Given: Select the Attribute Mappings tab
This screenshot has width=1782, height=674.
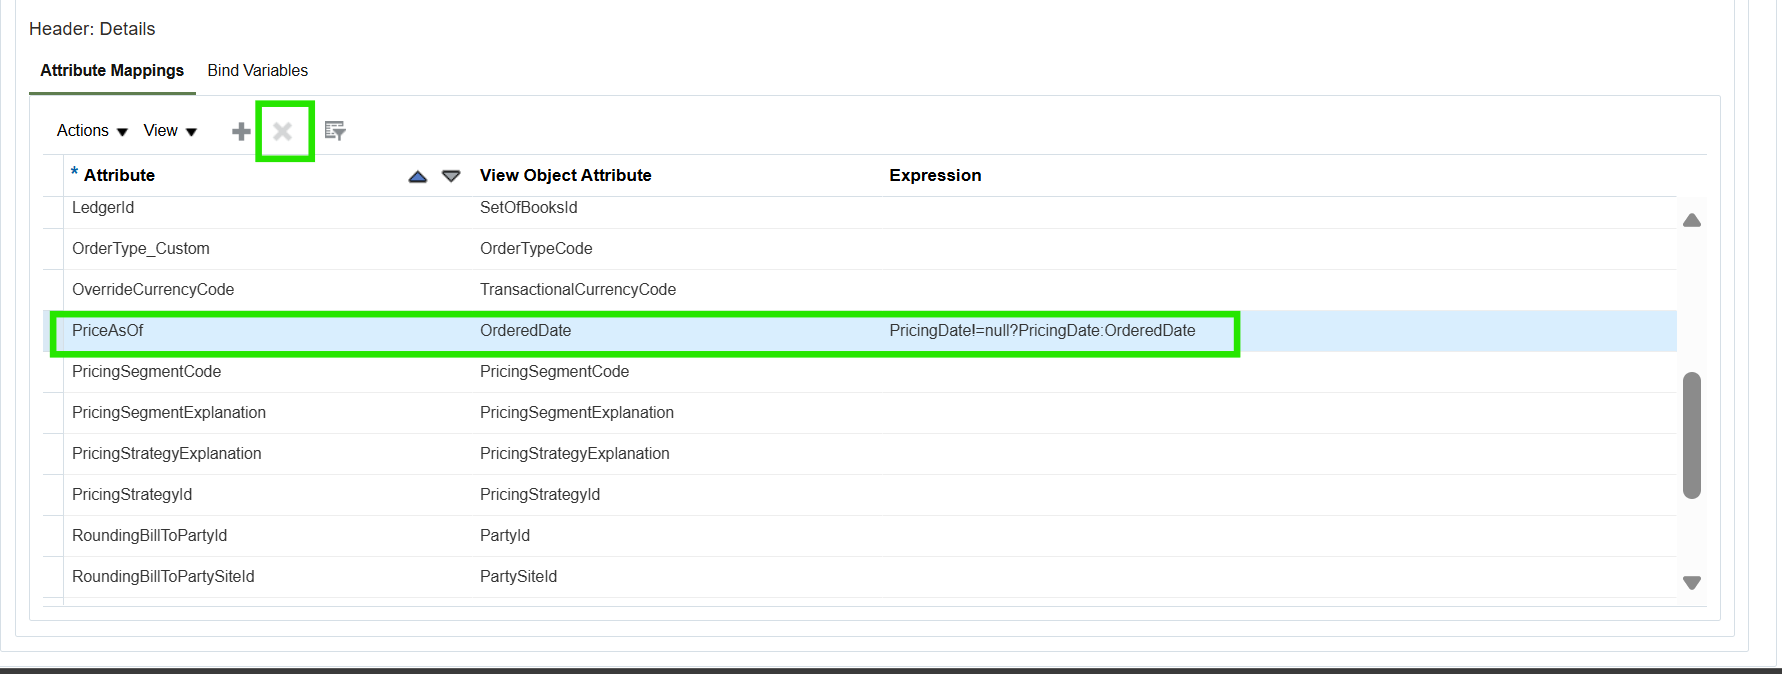Looking at the screenshot, I should click(112, 70).
